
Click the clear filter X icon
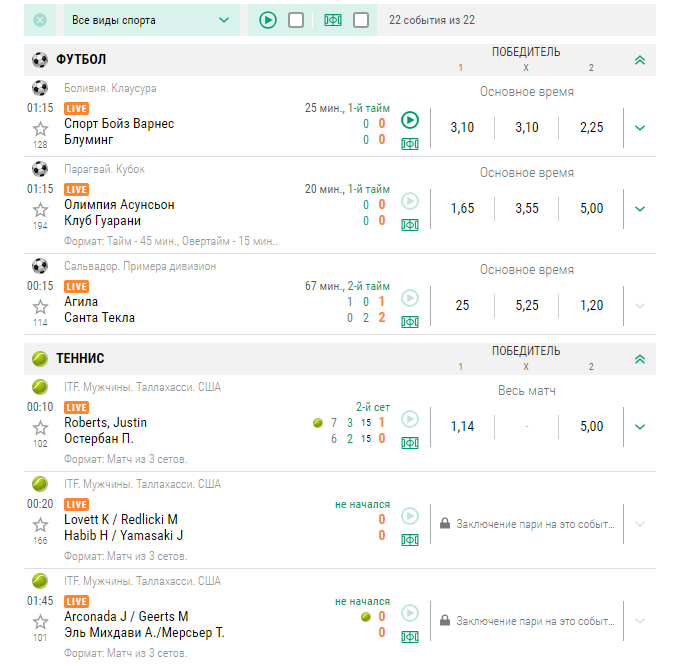[x=40, y=20]
